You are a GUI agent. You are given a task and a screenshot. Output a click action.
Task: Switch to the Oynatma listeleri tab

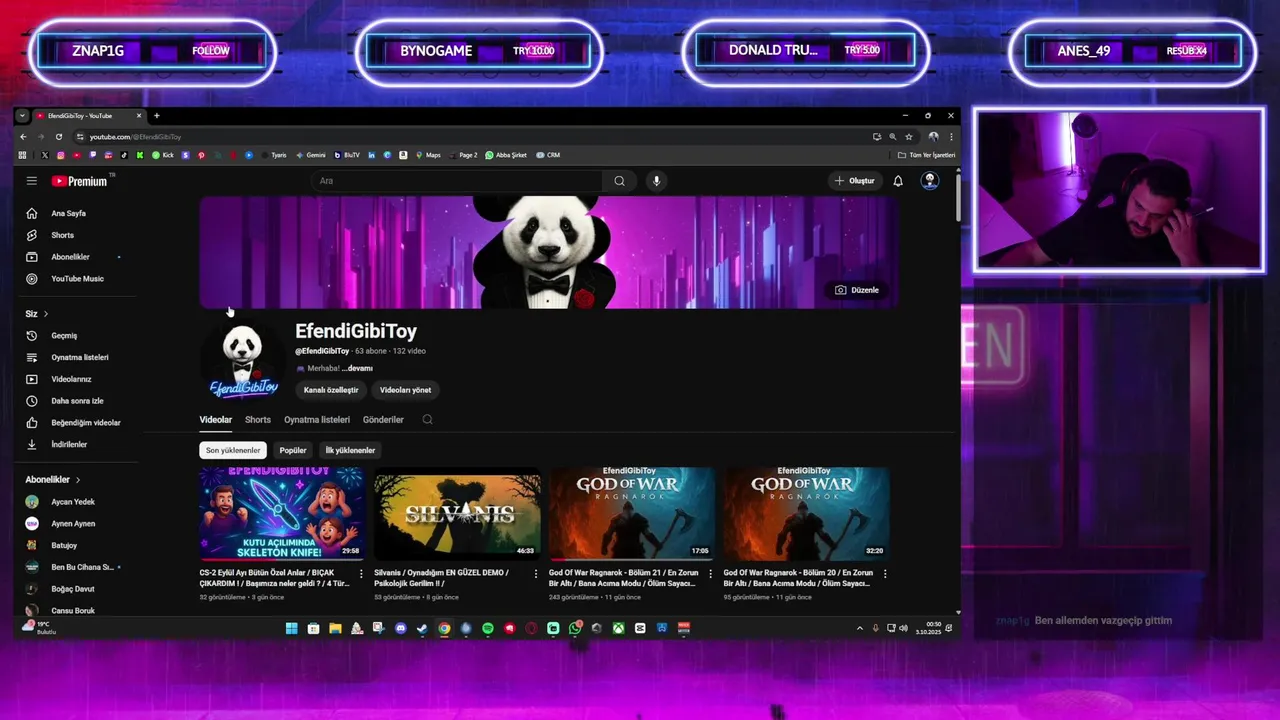317,420
